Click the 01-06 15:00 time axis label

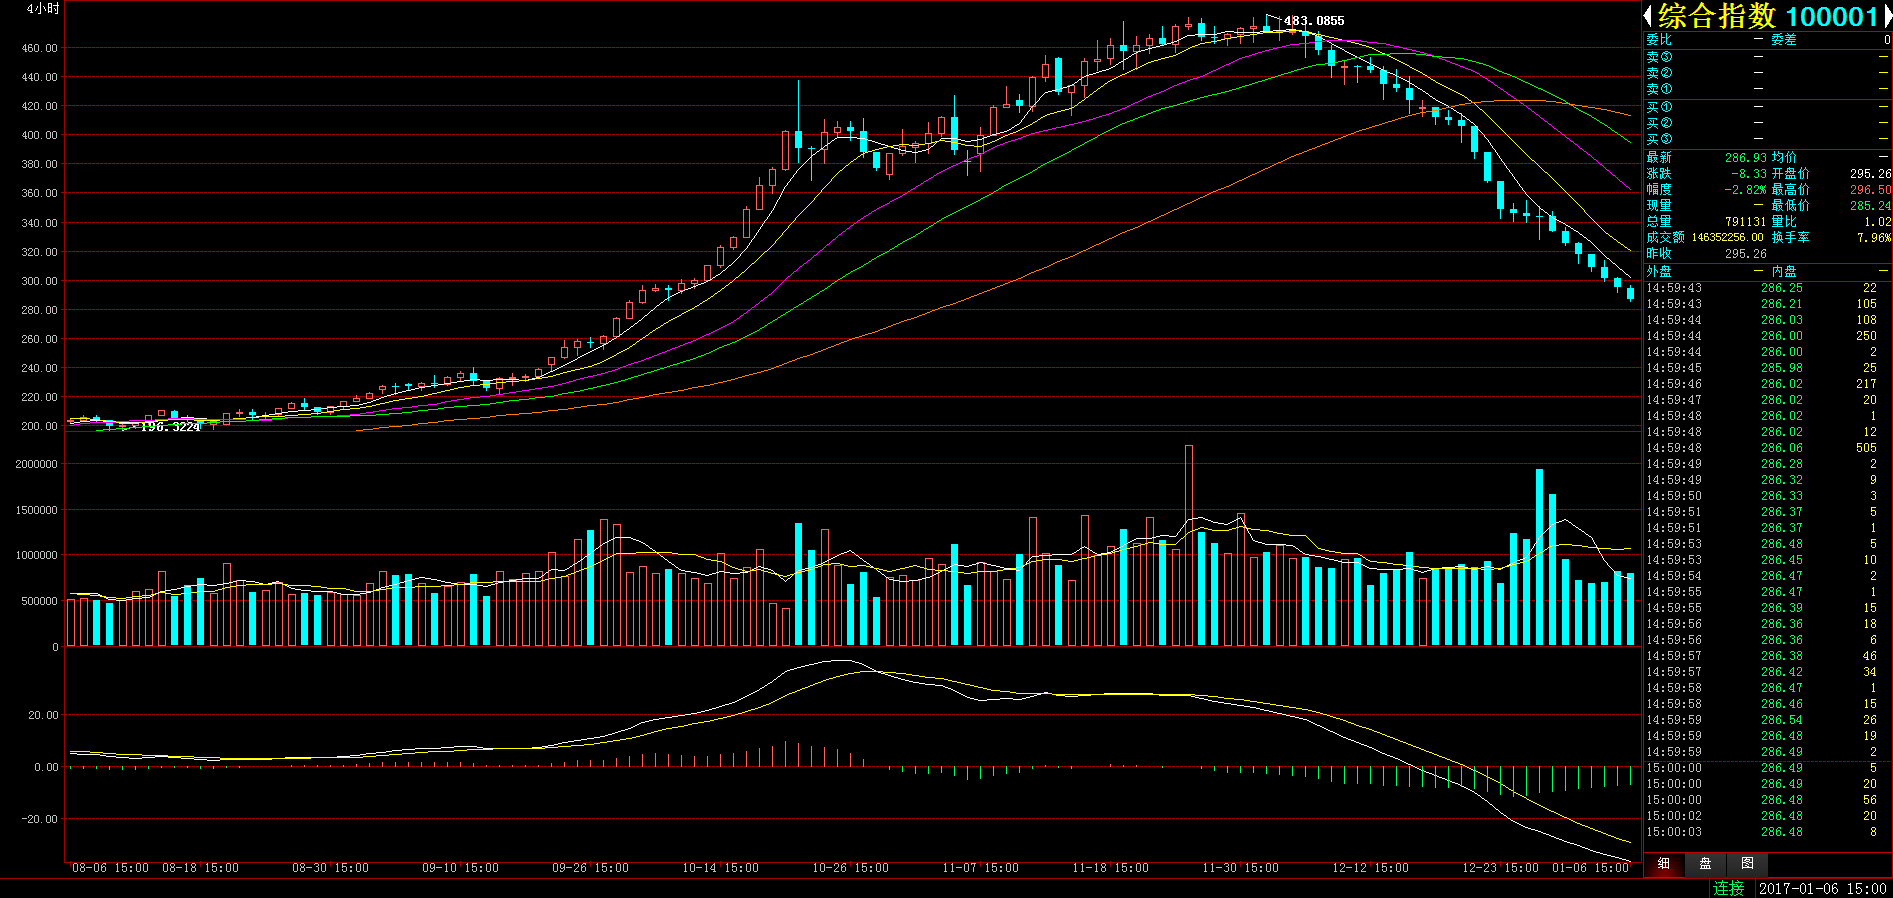[1590, 868]
